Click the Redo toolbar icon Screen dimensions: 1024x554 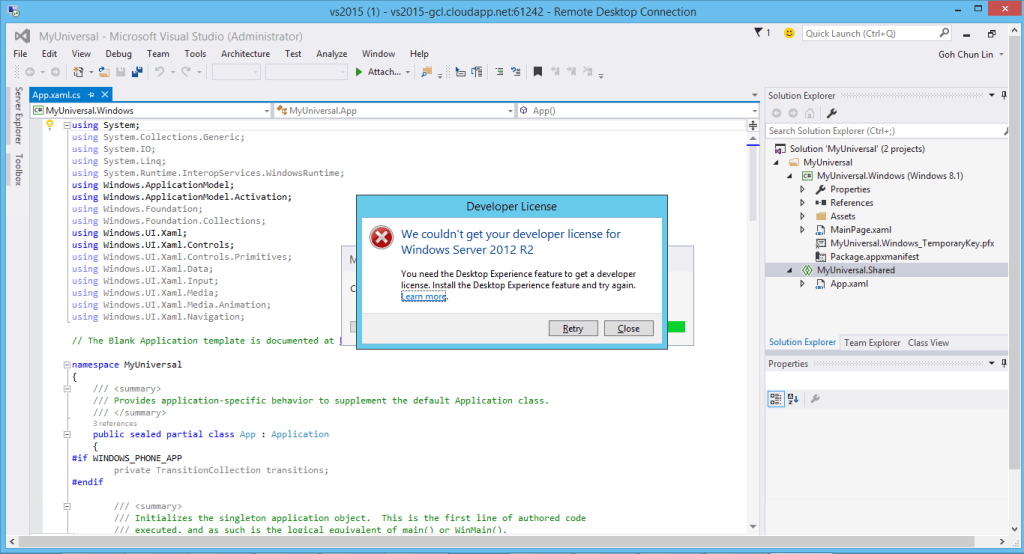pos(186,72)
